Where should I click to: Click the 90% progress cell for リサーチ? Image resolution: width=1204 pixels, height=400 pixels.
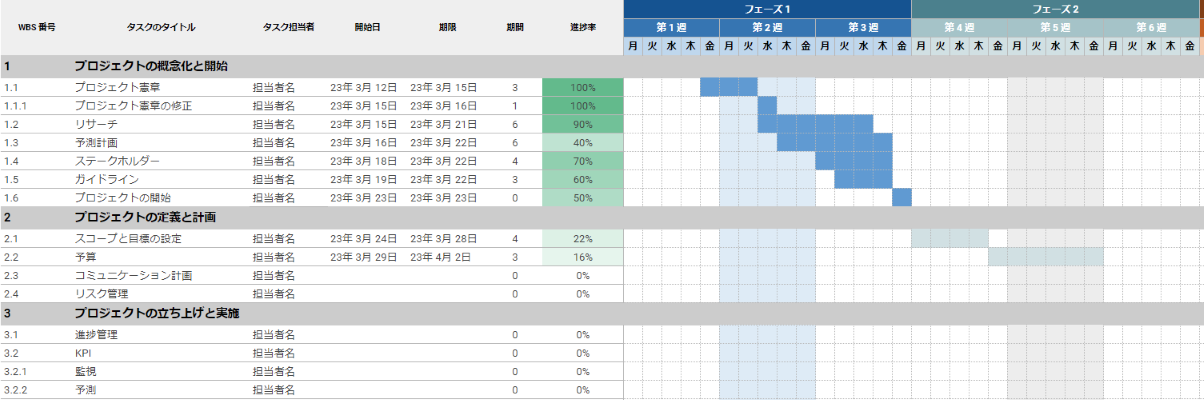[582, 124]
